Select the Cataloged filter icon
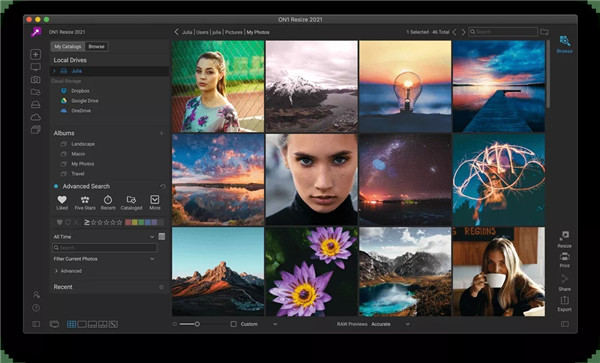This screenshot has width=600, height=363. pyautogui.click(x=131, y=199)
